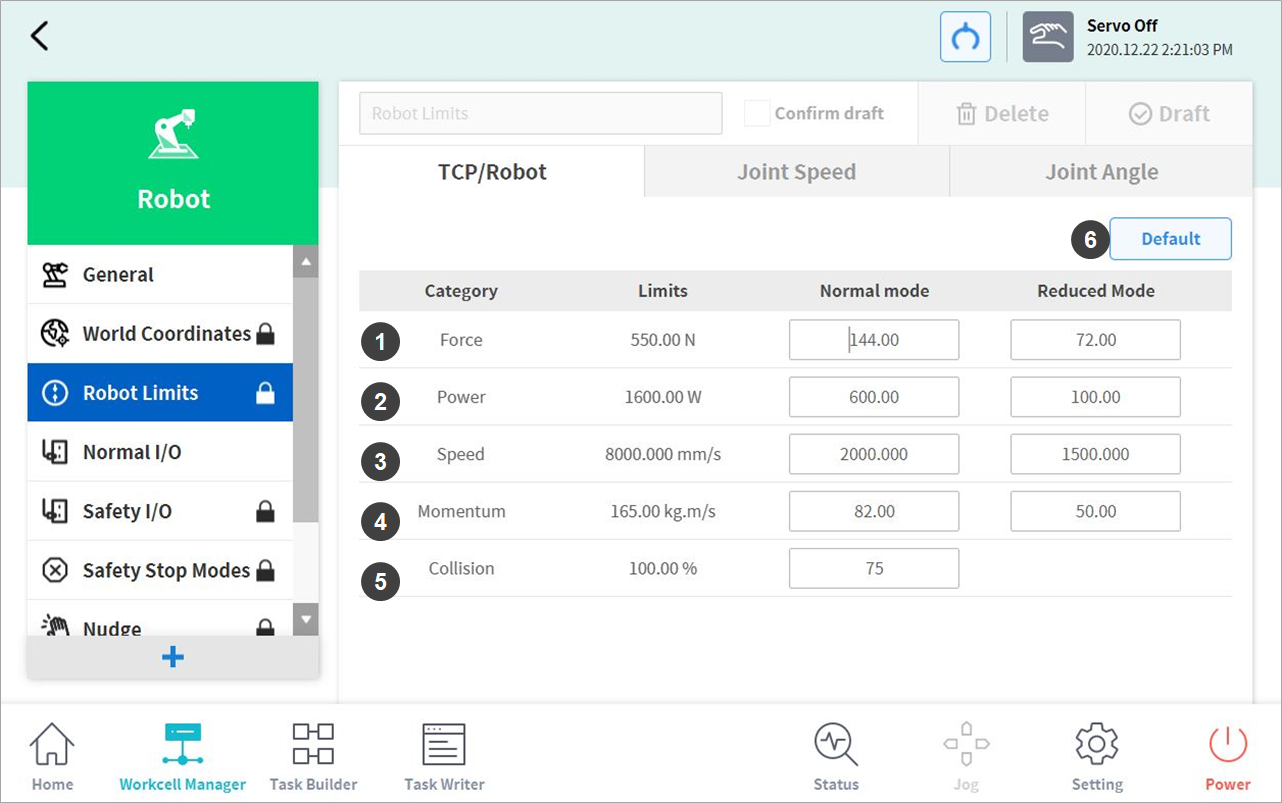Viewport: 1282px width, 803px height.
Task: Click the hand guiding icon beside Servo Off
Action: 1047,37
